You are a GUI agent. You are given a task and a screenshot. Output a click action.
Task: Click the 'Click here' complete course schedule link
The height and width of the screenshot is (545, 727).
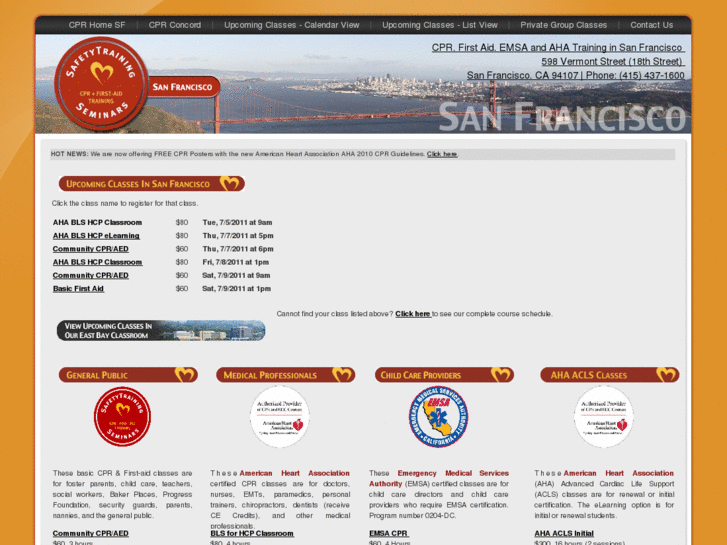coord(413,314)
